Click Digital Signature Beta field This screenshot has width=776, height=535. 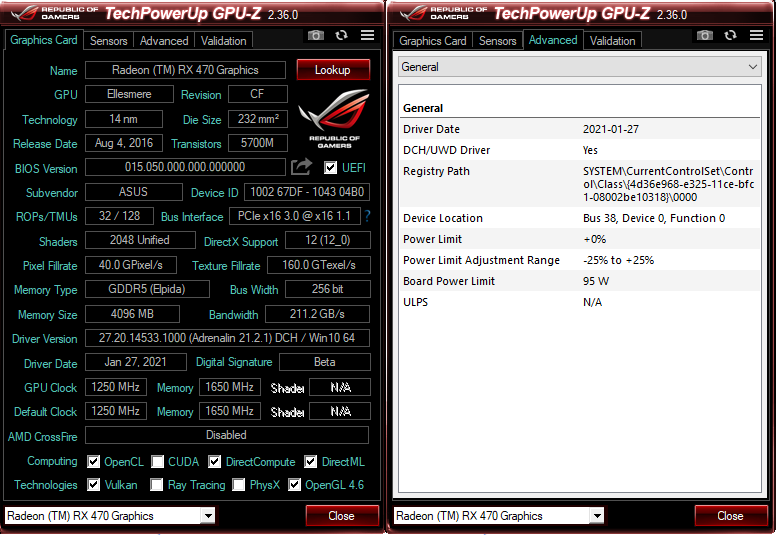click(325, 362)
